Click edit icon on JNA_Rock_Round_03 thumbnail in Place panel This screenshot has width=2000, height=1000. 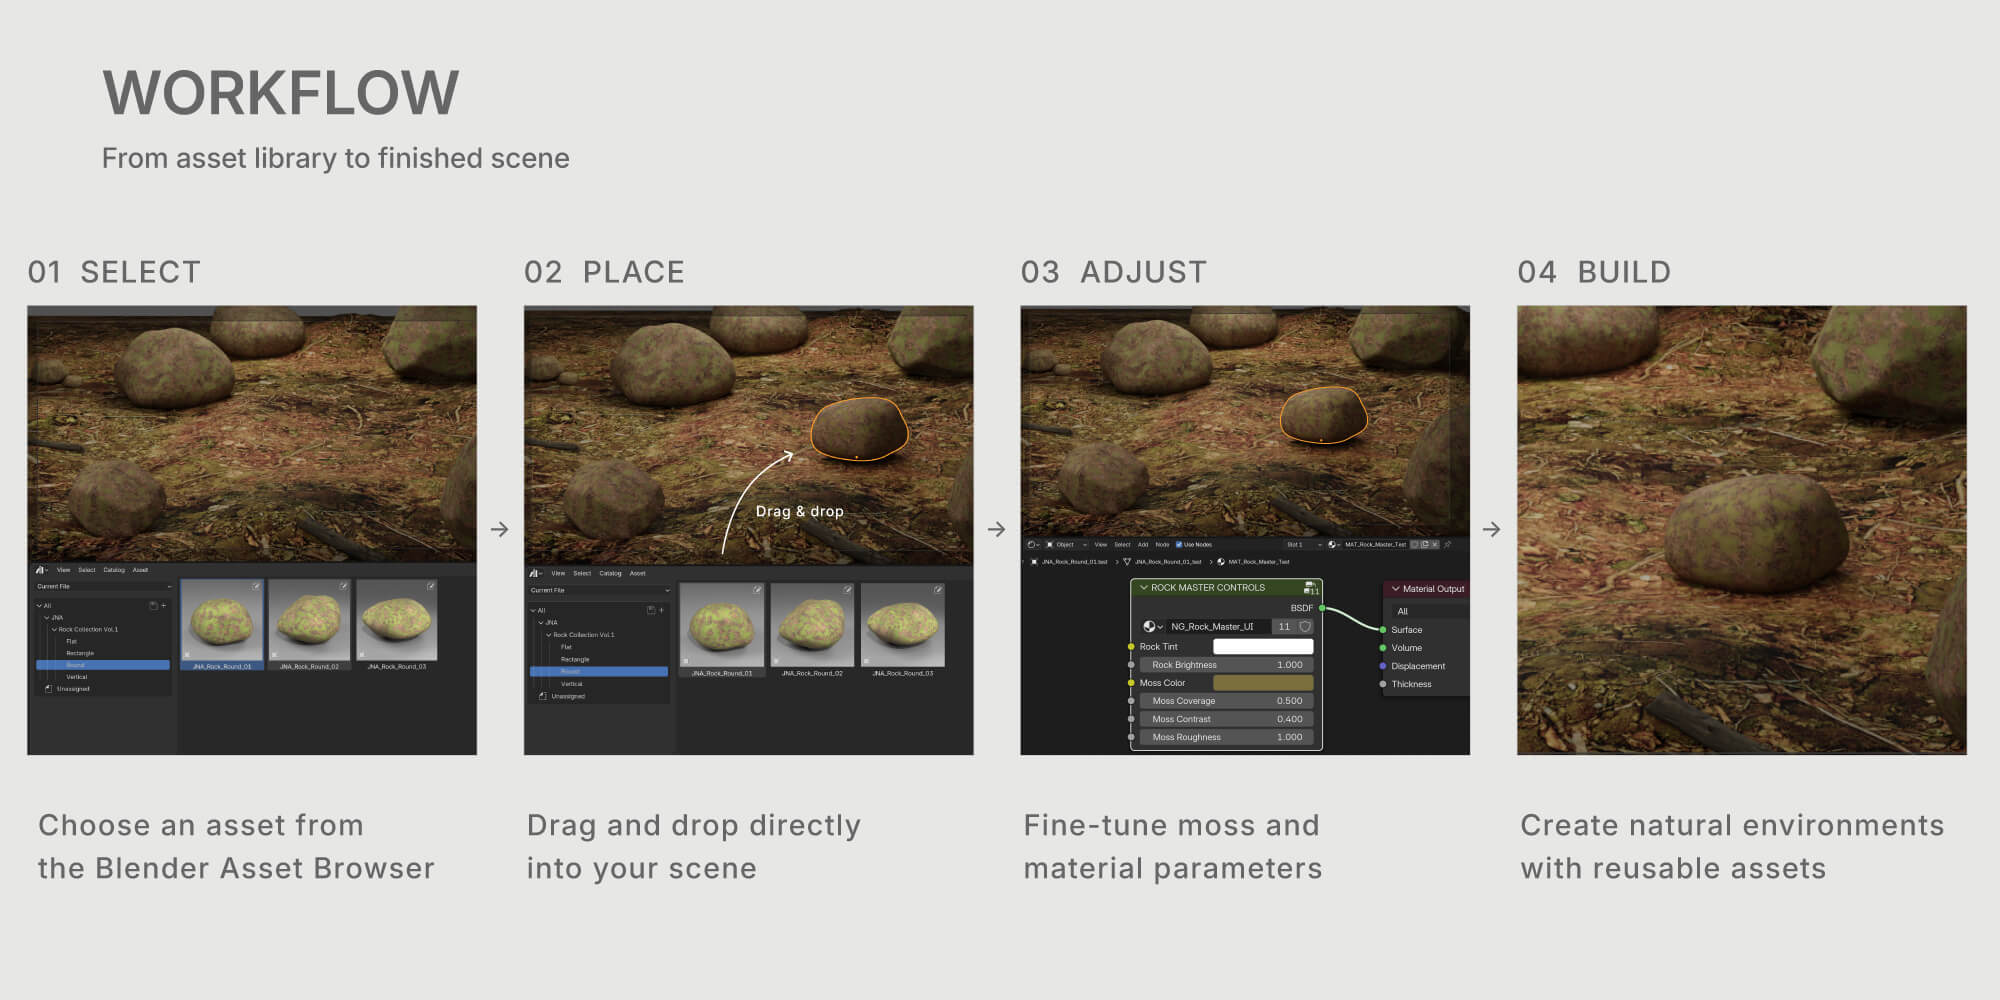click(x=938, y=590)
